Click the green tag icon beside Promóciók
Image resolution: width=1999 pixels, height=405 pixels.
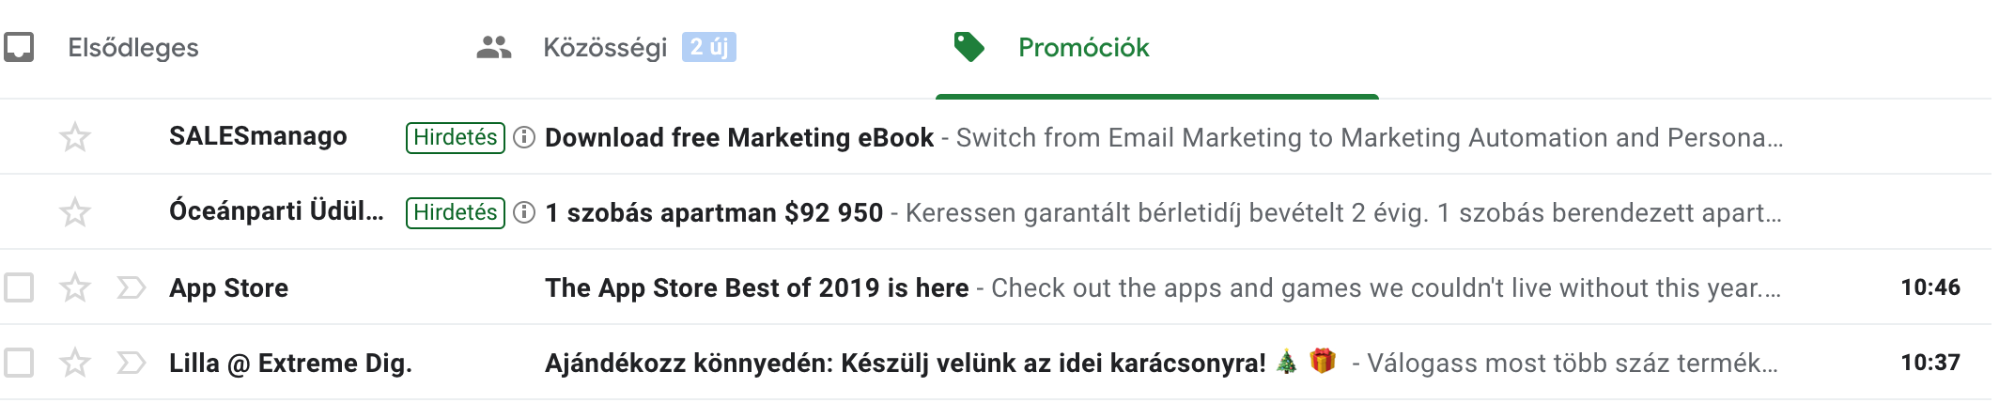pos(969,47)
